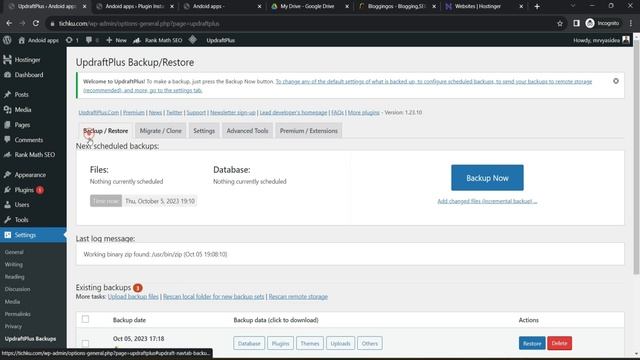Tick the select-all backups checkbox

(85, 319)
